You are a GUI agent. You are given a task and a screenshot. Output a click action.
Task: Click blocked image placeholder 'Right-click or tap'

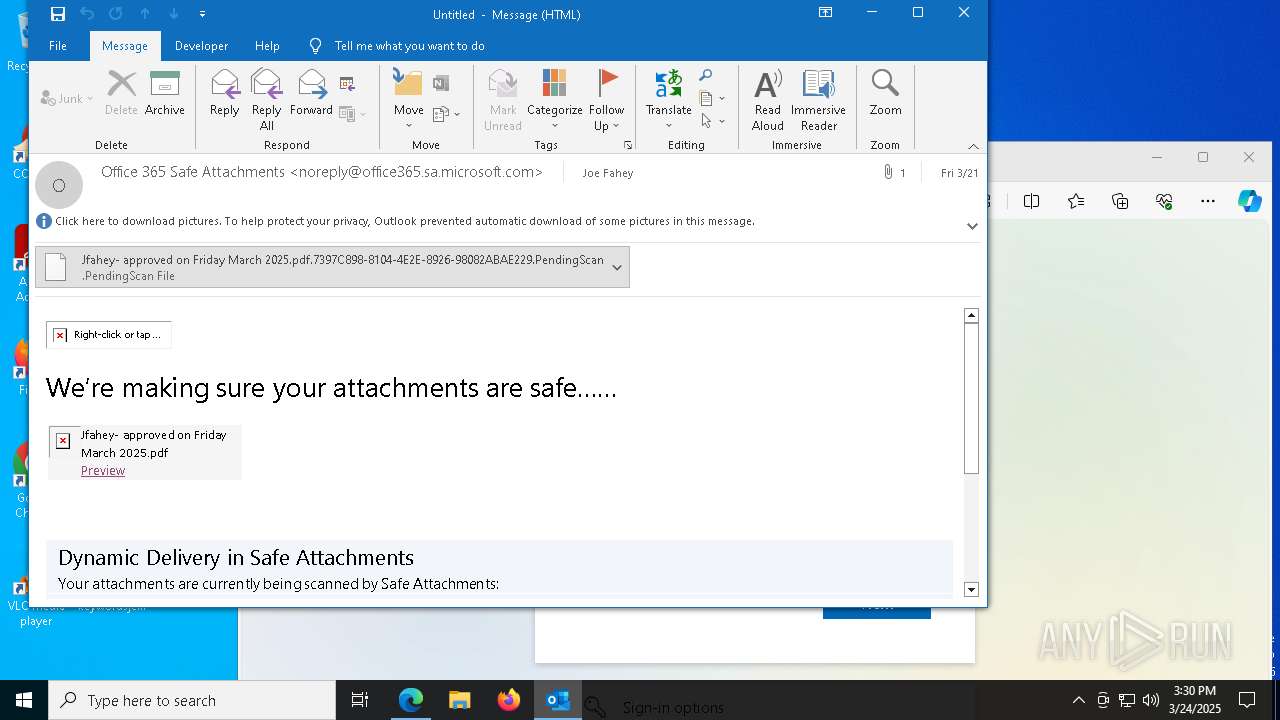[x=109, y=335]
